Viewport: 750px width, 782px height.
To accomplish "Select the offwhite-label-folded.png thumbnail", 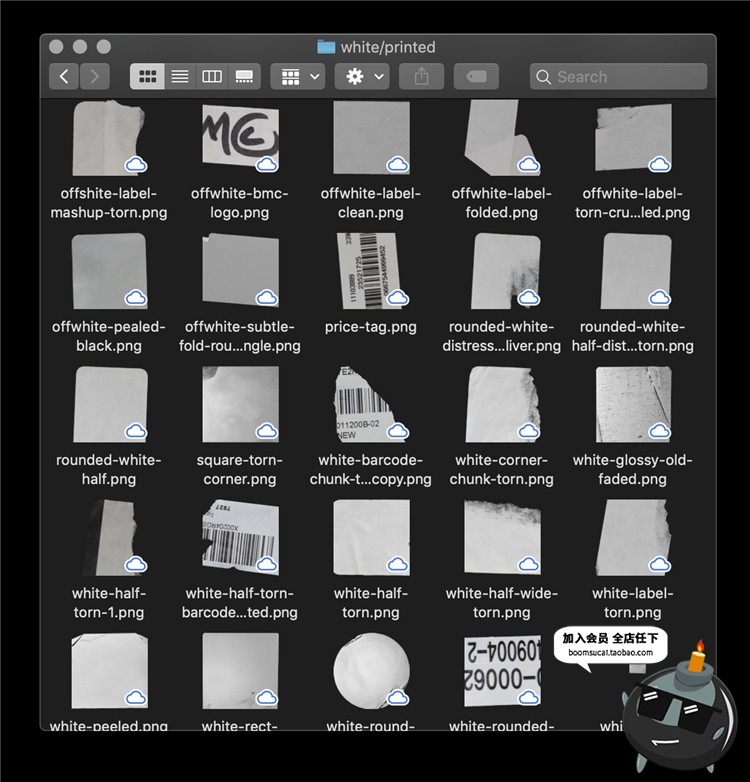I will point(502,138).
